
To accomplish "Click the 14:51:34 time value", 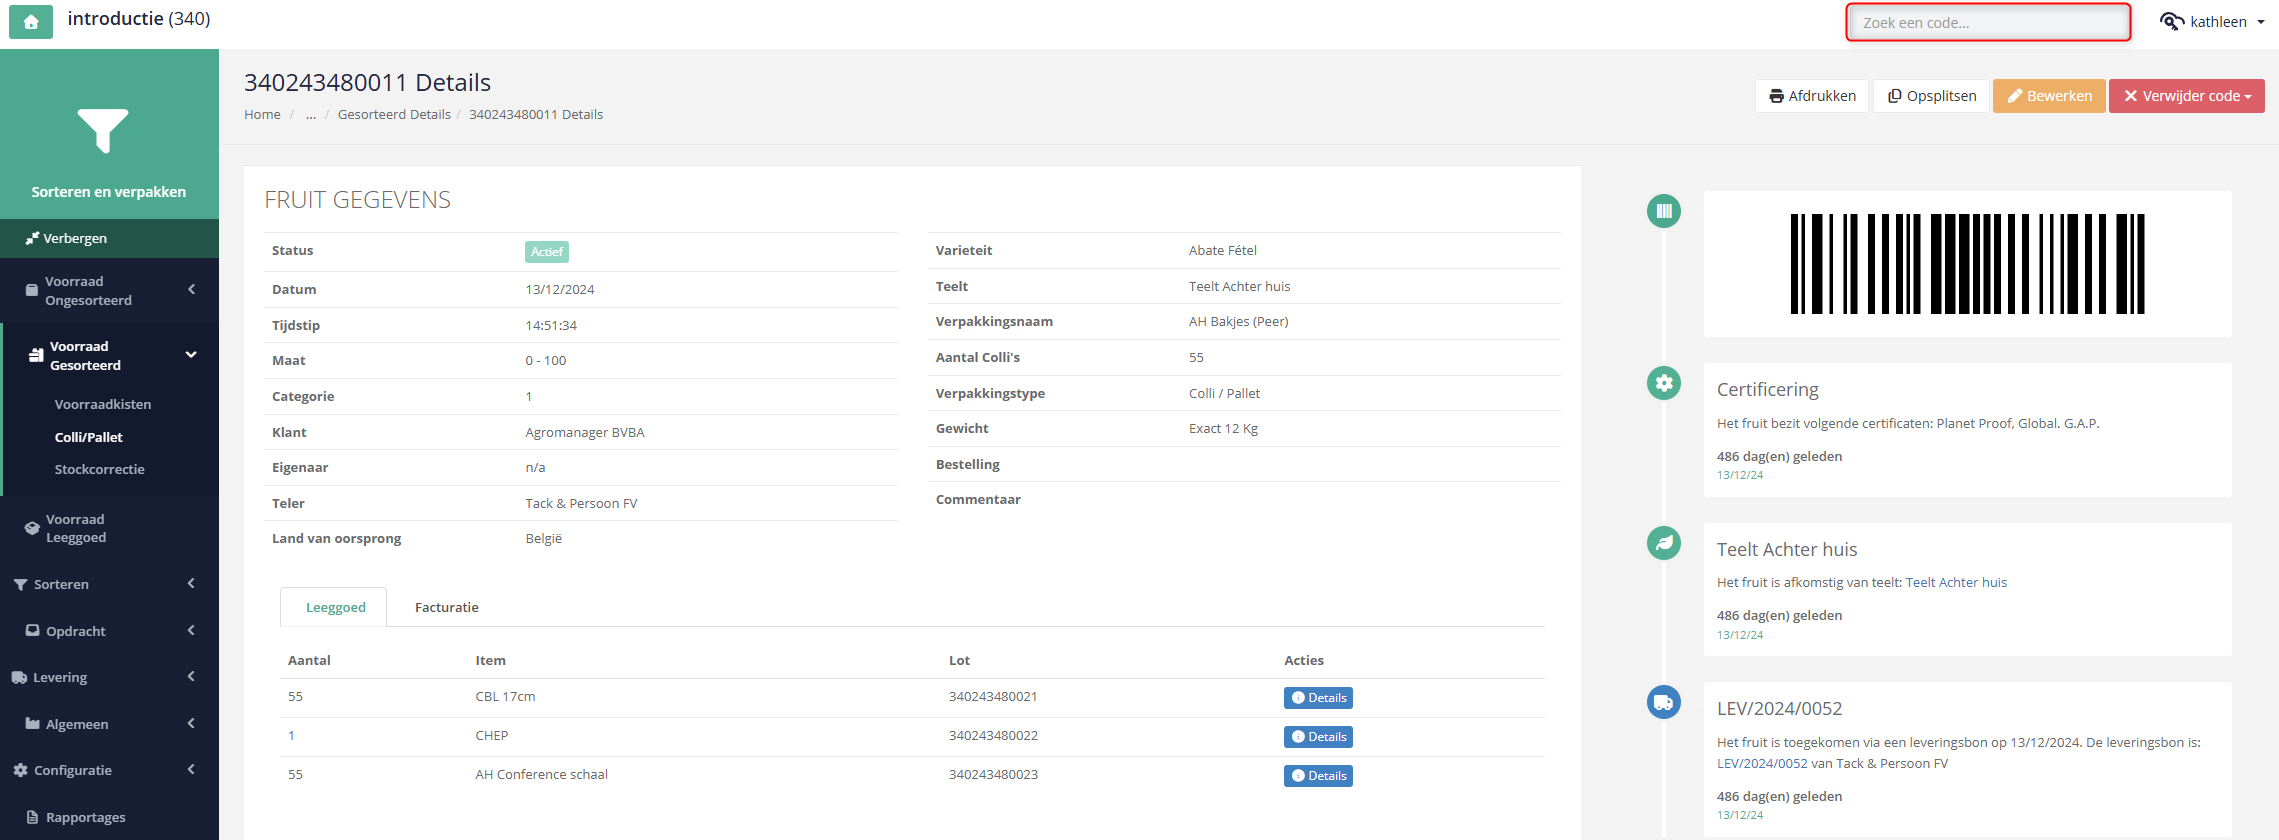I will (551, 325).
